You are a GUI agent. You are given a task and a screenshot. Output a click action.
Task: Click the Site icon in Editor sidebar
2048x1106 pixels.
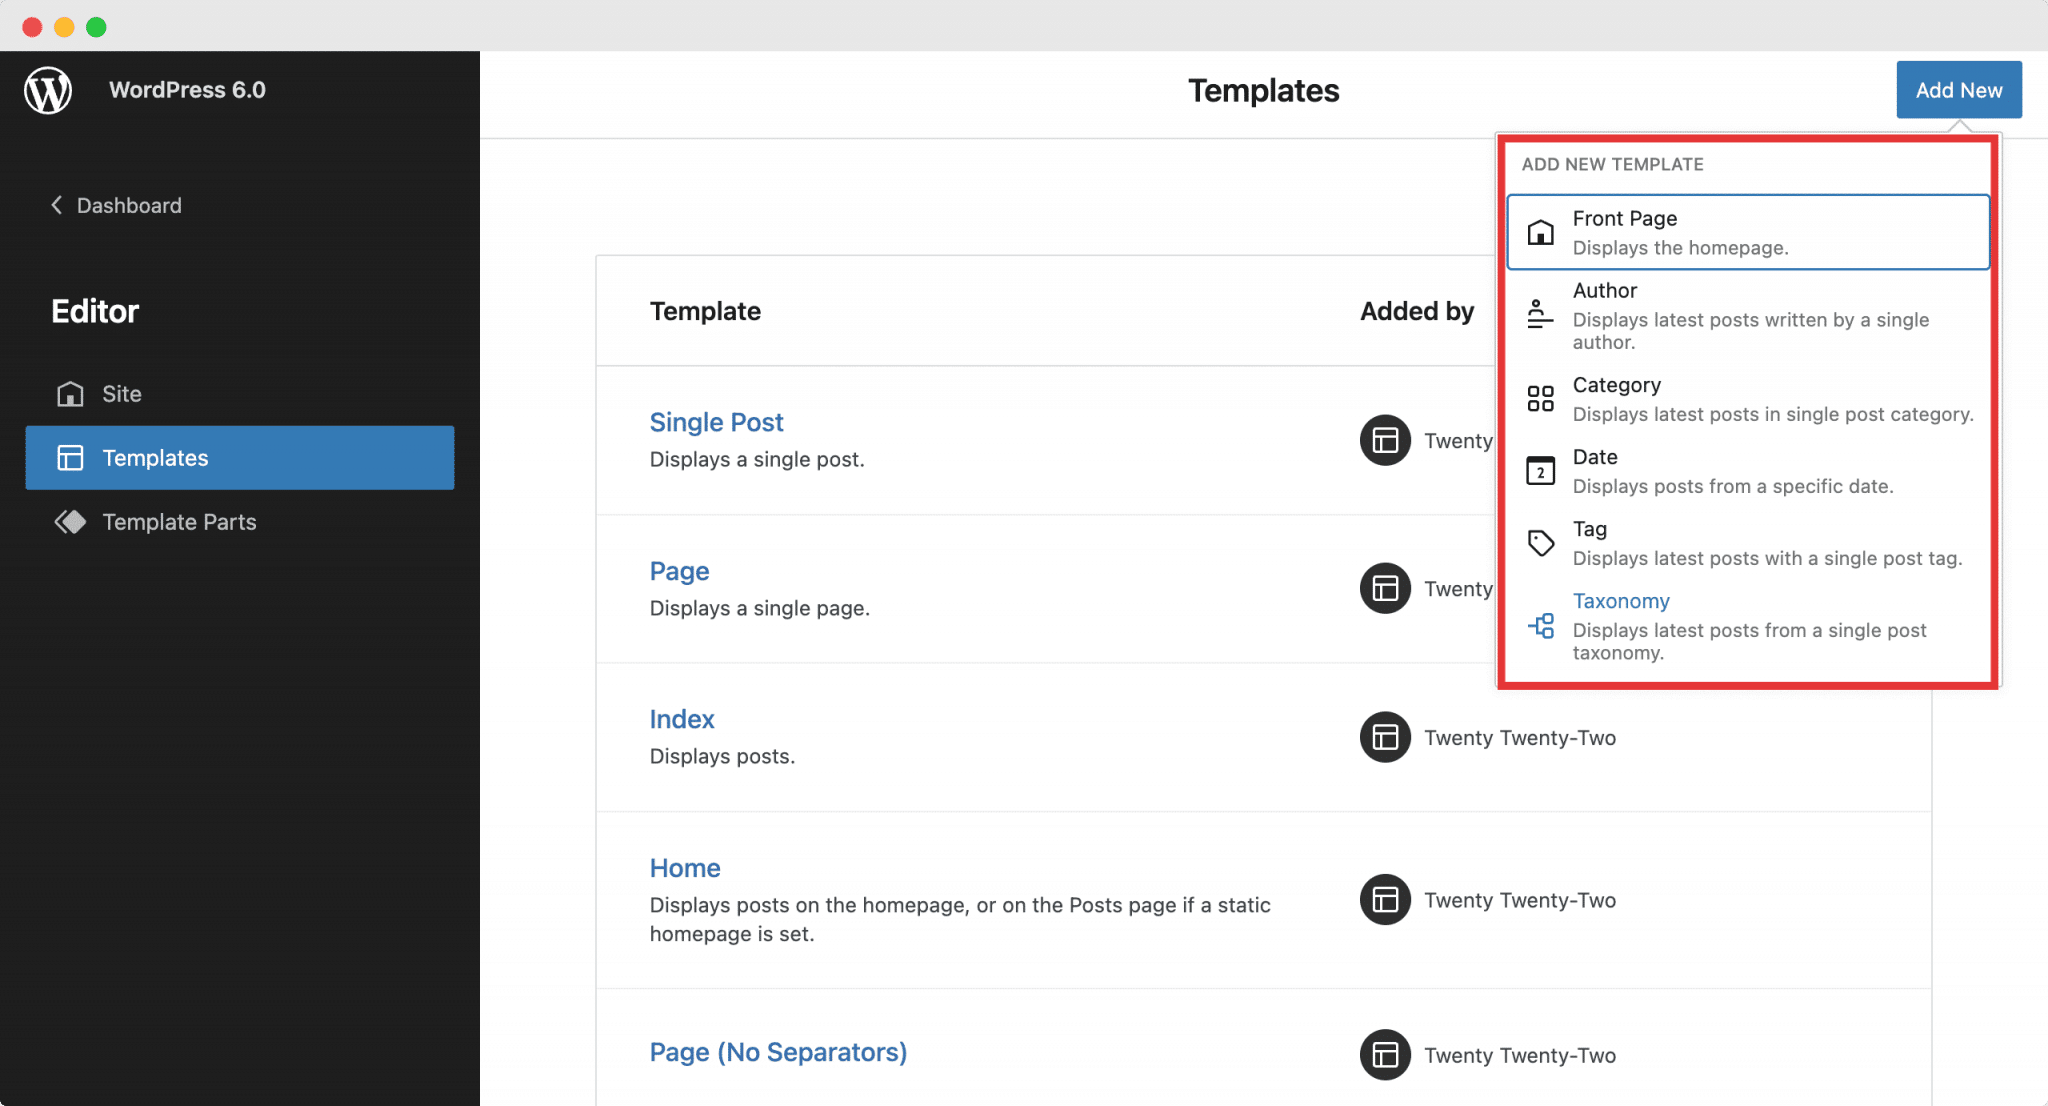[x=69, y=394]
